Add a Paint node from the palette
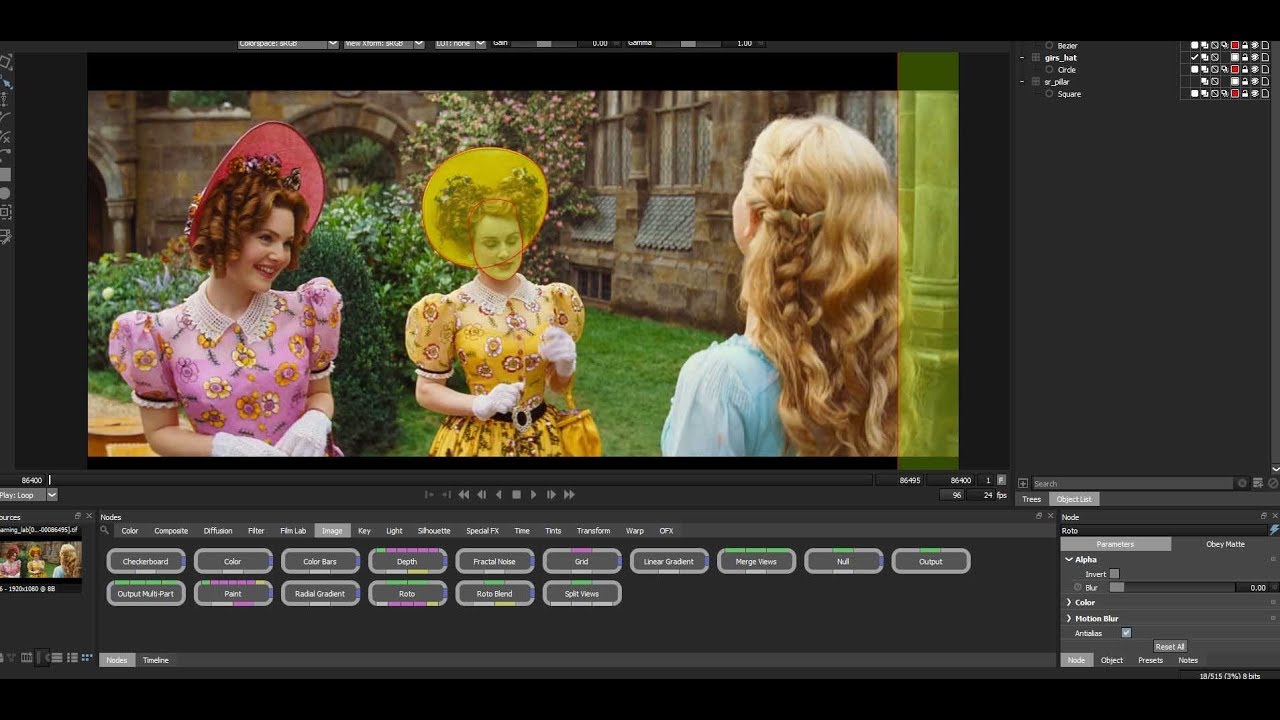 (233, 594)
